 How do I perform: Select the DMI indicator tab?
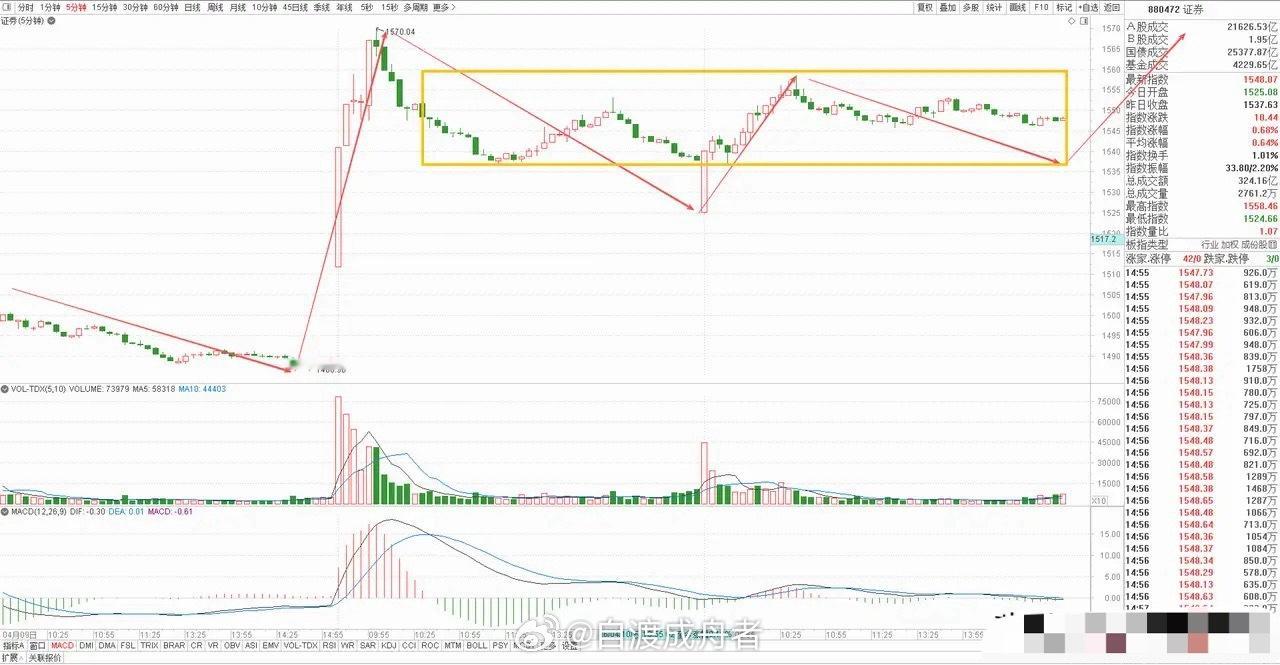(x=87, y=646)
